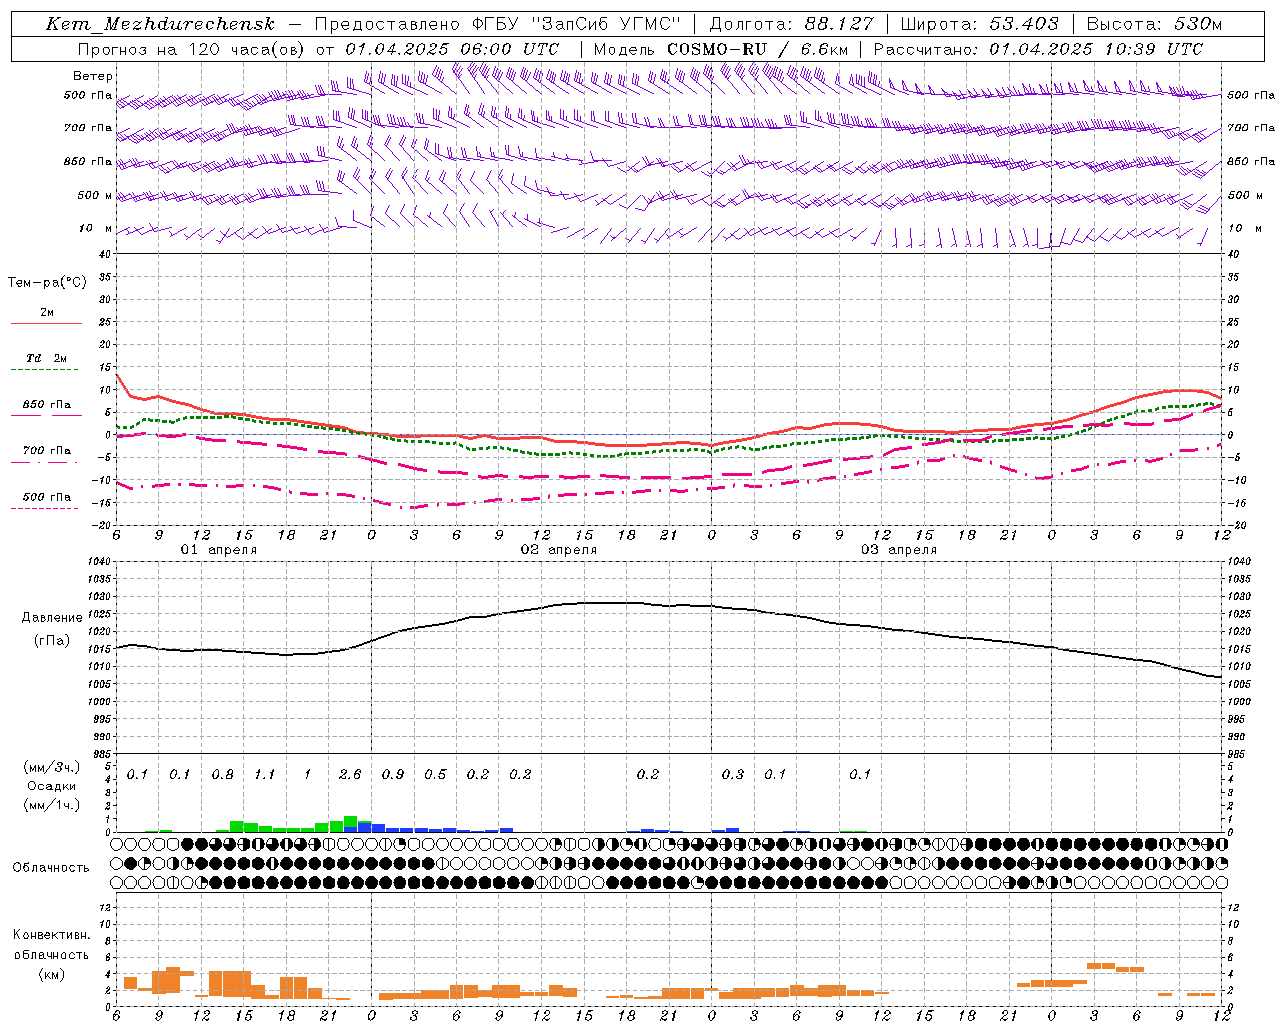Click the 'Конвективн.' convective cloud label

[52, 935]
